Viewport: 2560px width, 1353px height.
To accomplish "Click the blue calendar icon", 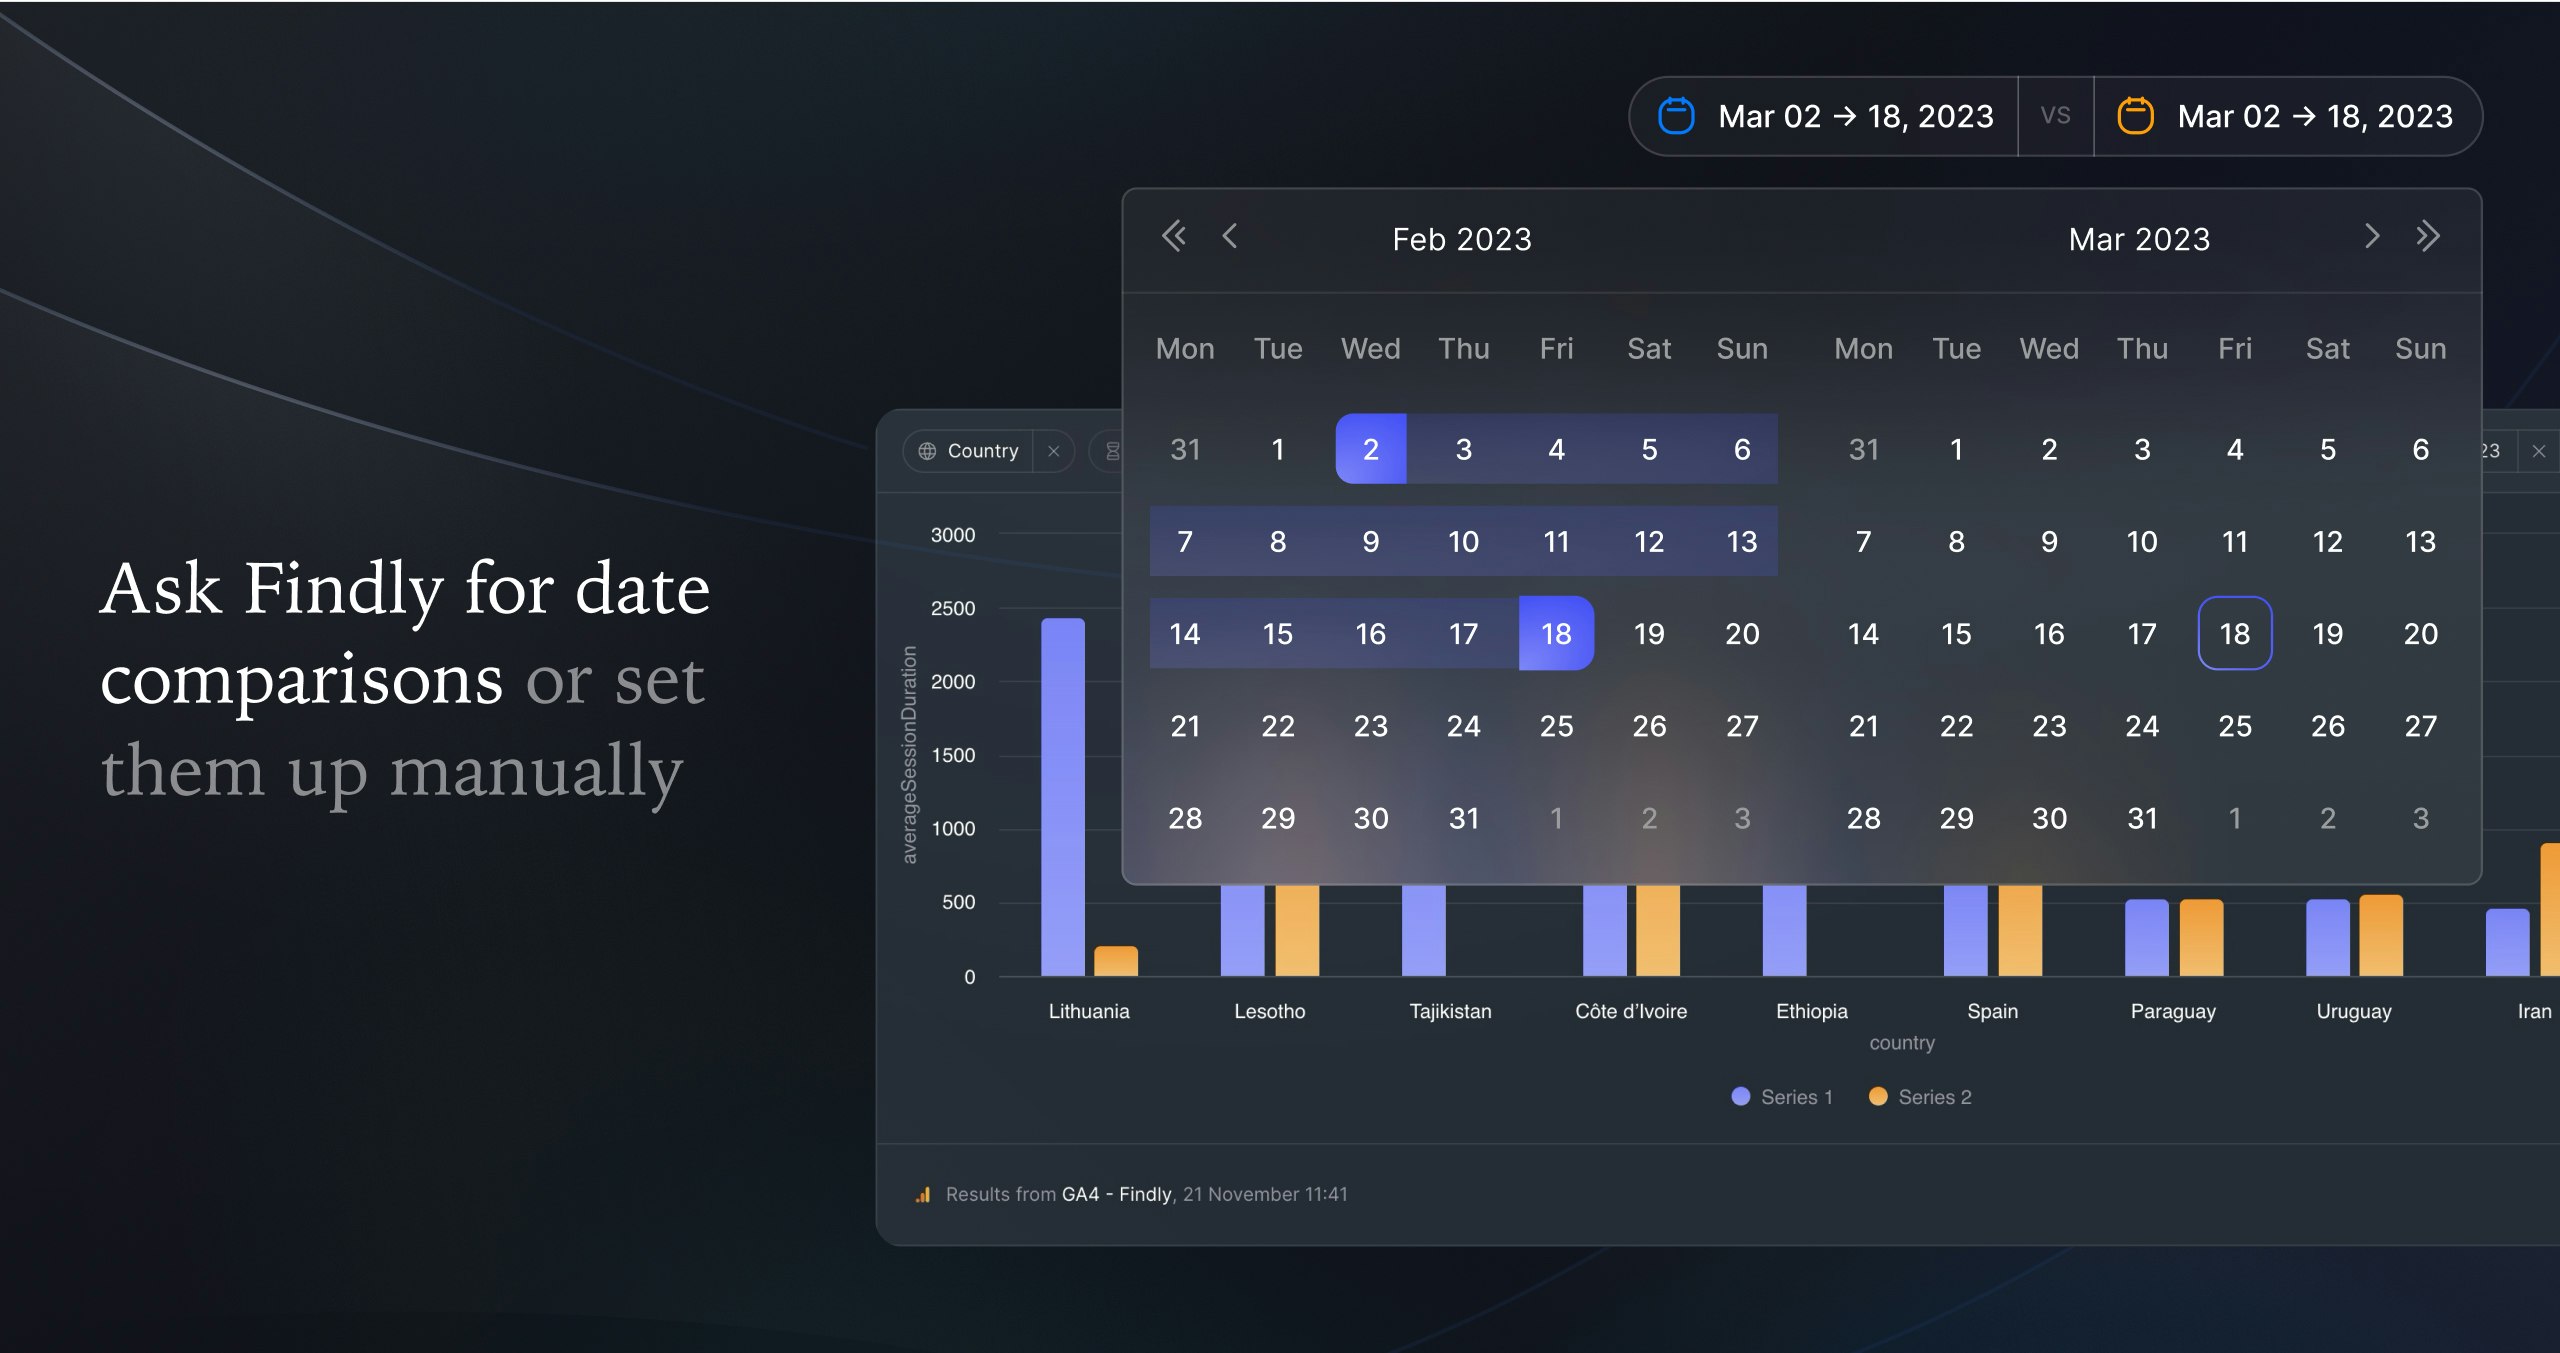I will tap(1676, 116).
